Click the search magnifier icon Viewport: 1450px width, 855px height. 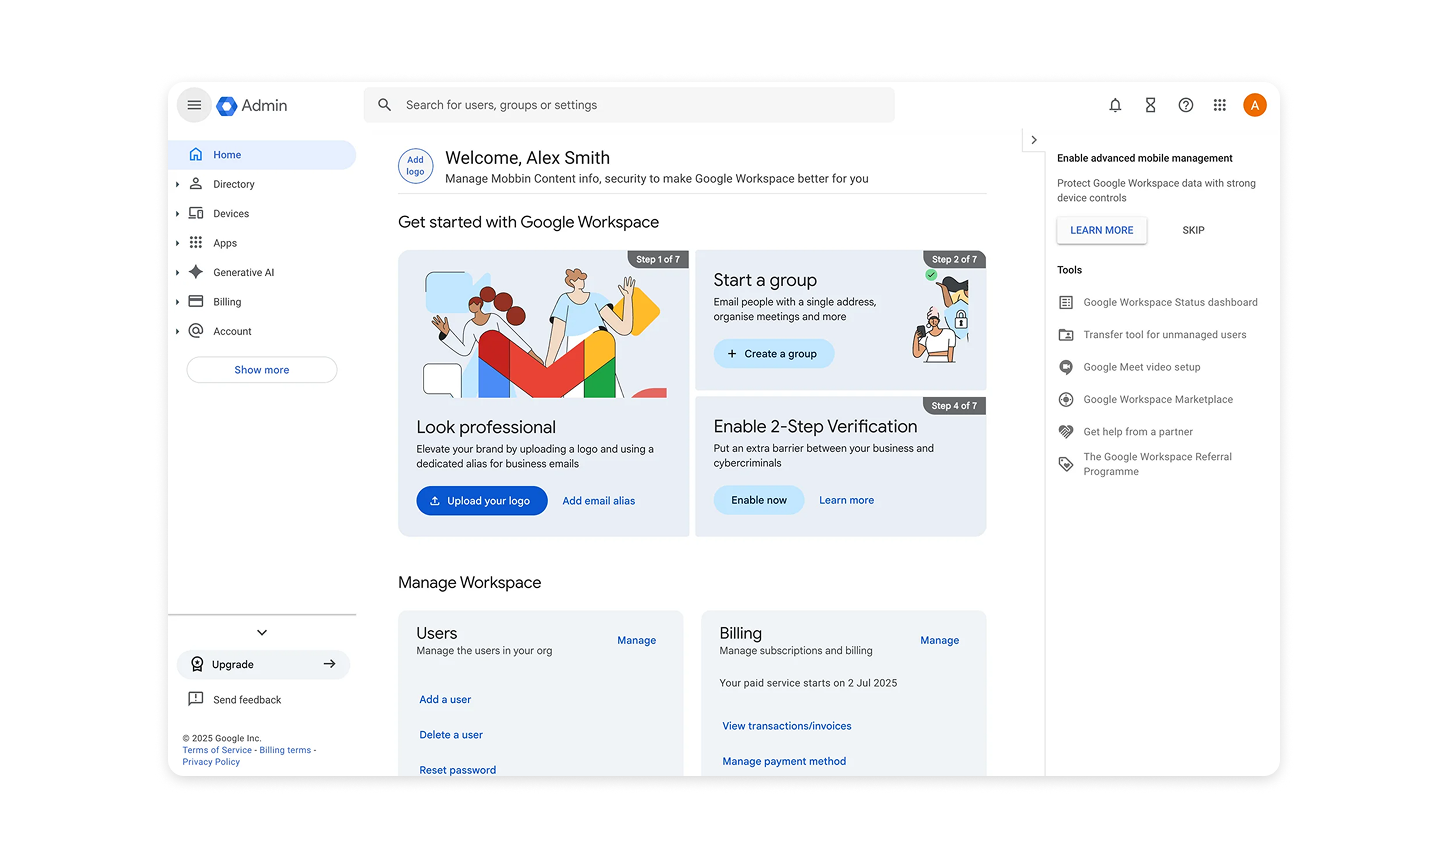pyautogui.click(x=384, y=105)
